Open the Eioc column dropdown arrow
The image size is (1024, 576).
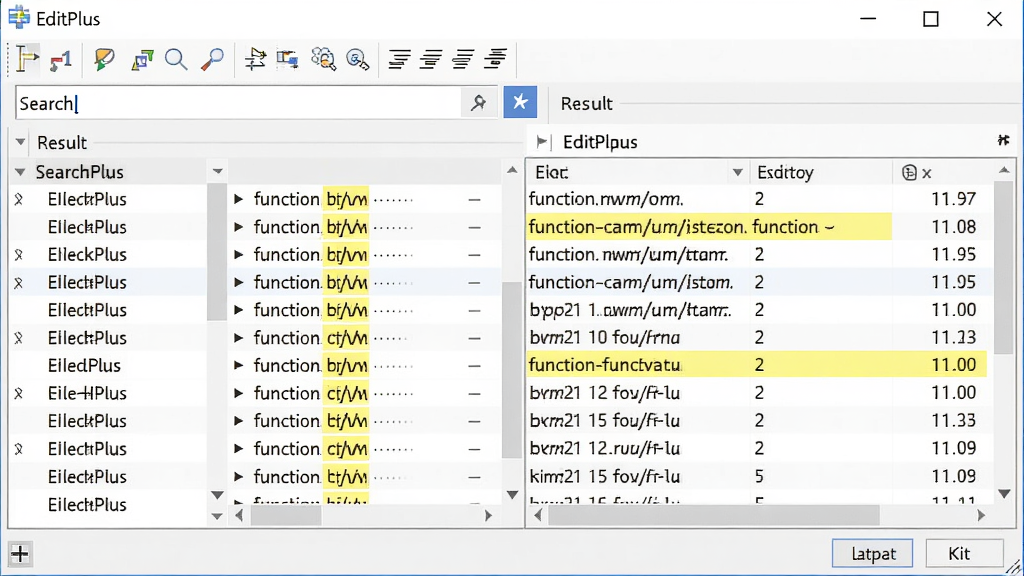coord(737,172)
